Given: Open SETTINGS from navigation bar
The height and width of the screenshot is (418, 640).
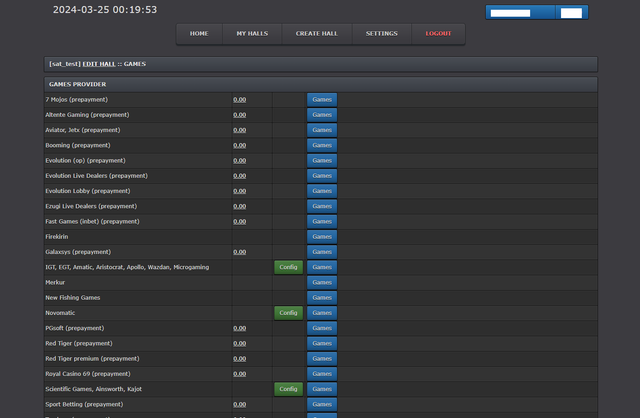Looking at the screenshot, I should pyautogui.click(x=382, y=33).
